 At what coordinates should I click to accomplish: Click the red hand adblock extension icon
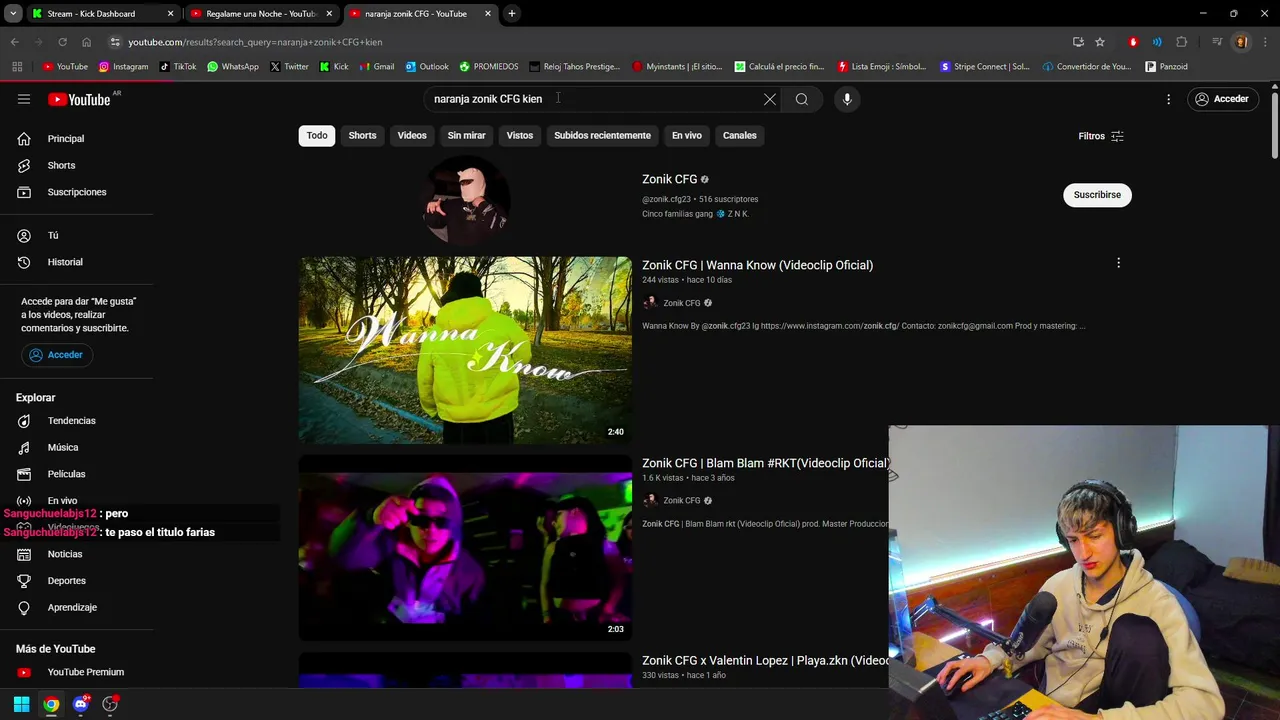(1133, 42)
